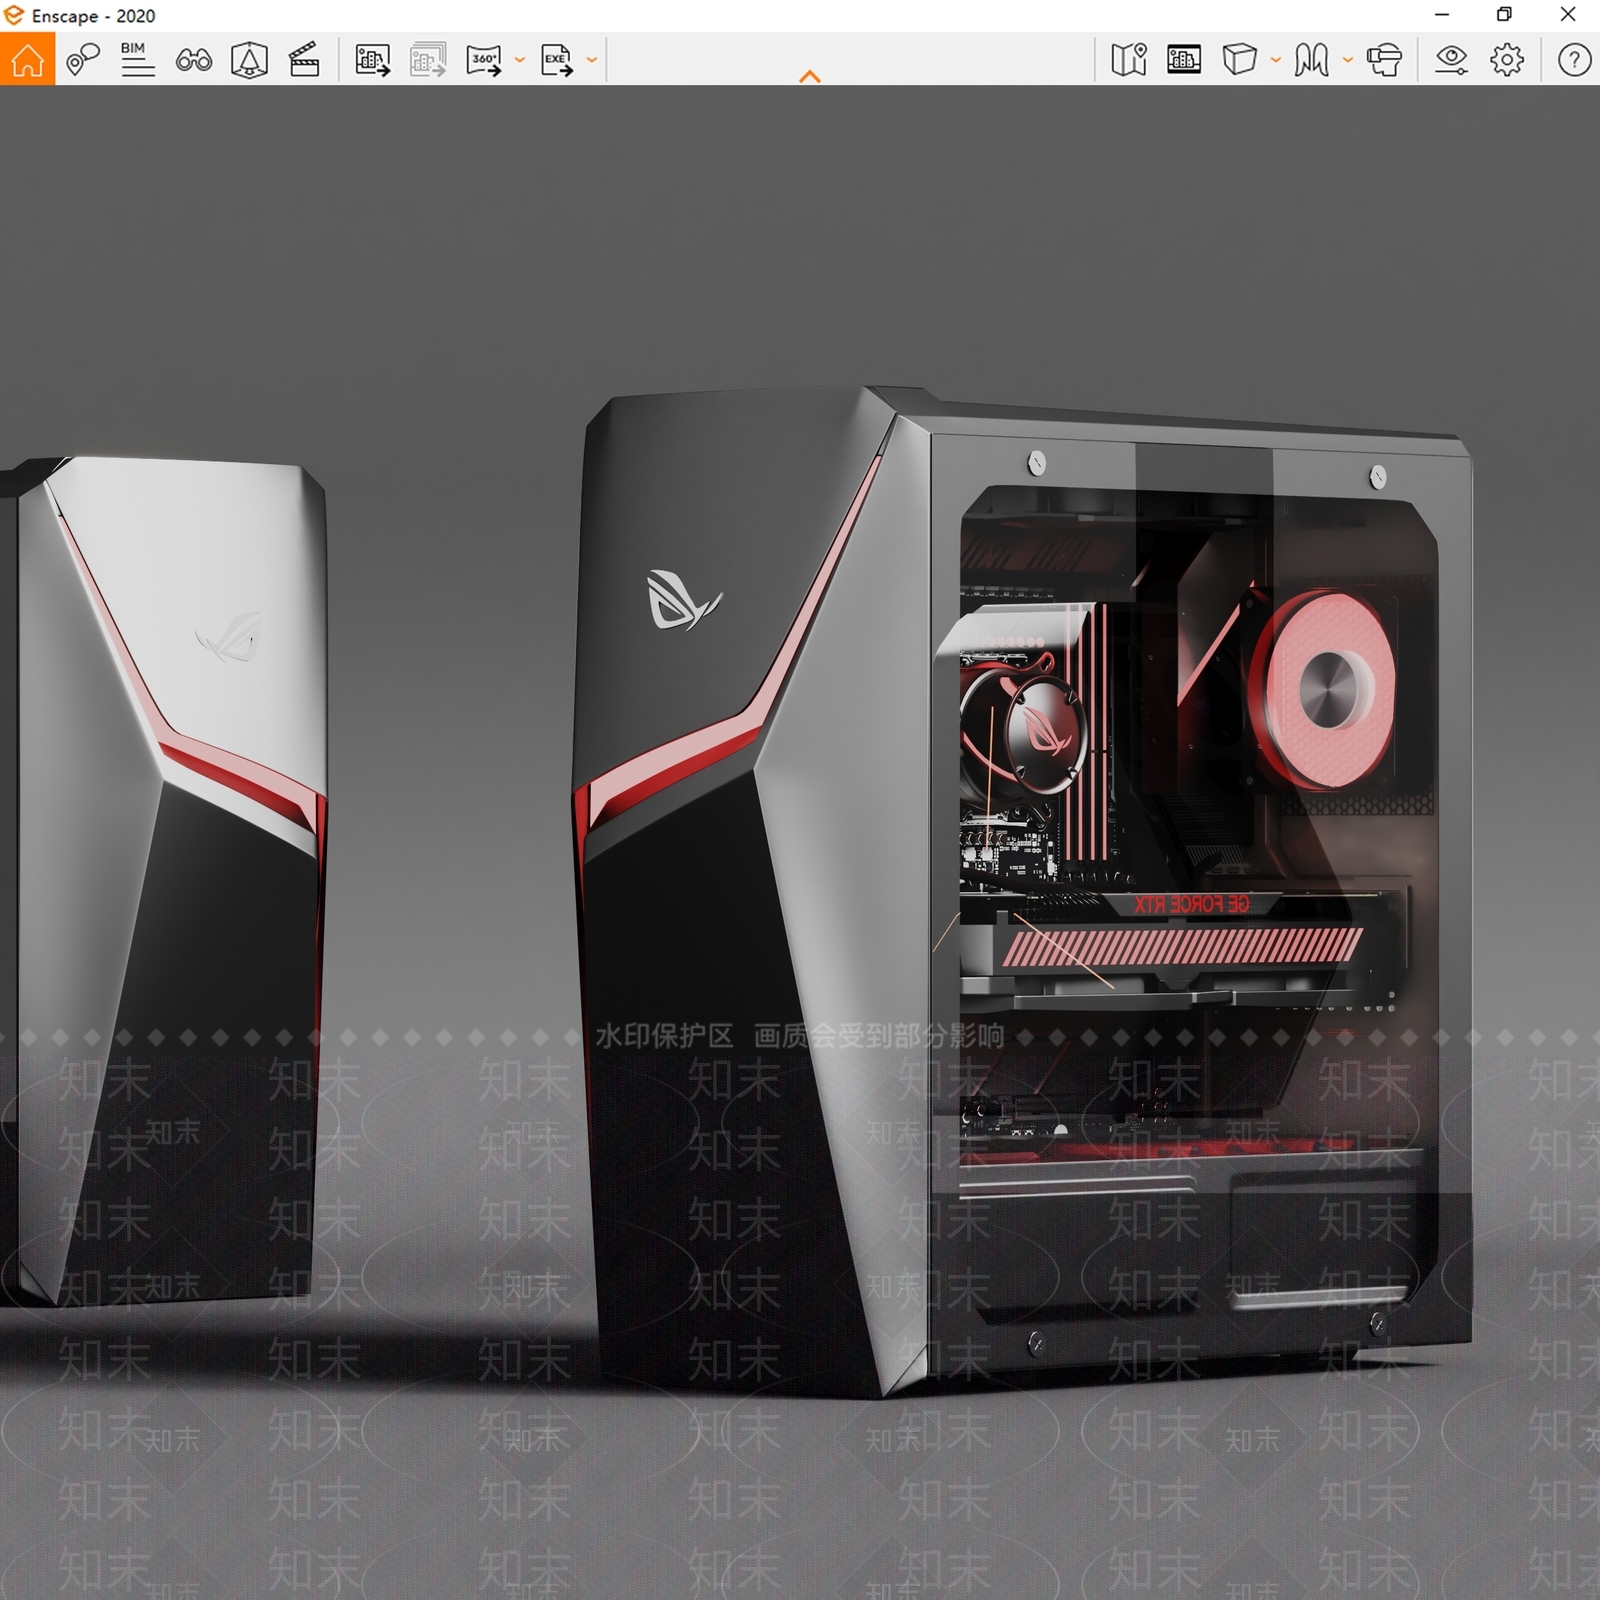Export the EXE standalone file
This screenshot has height=1600, width=1600.
click(557, 60)
